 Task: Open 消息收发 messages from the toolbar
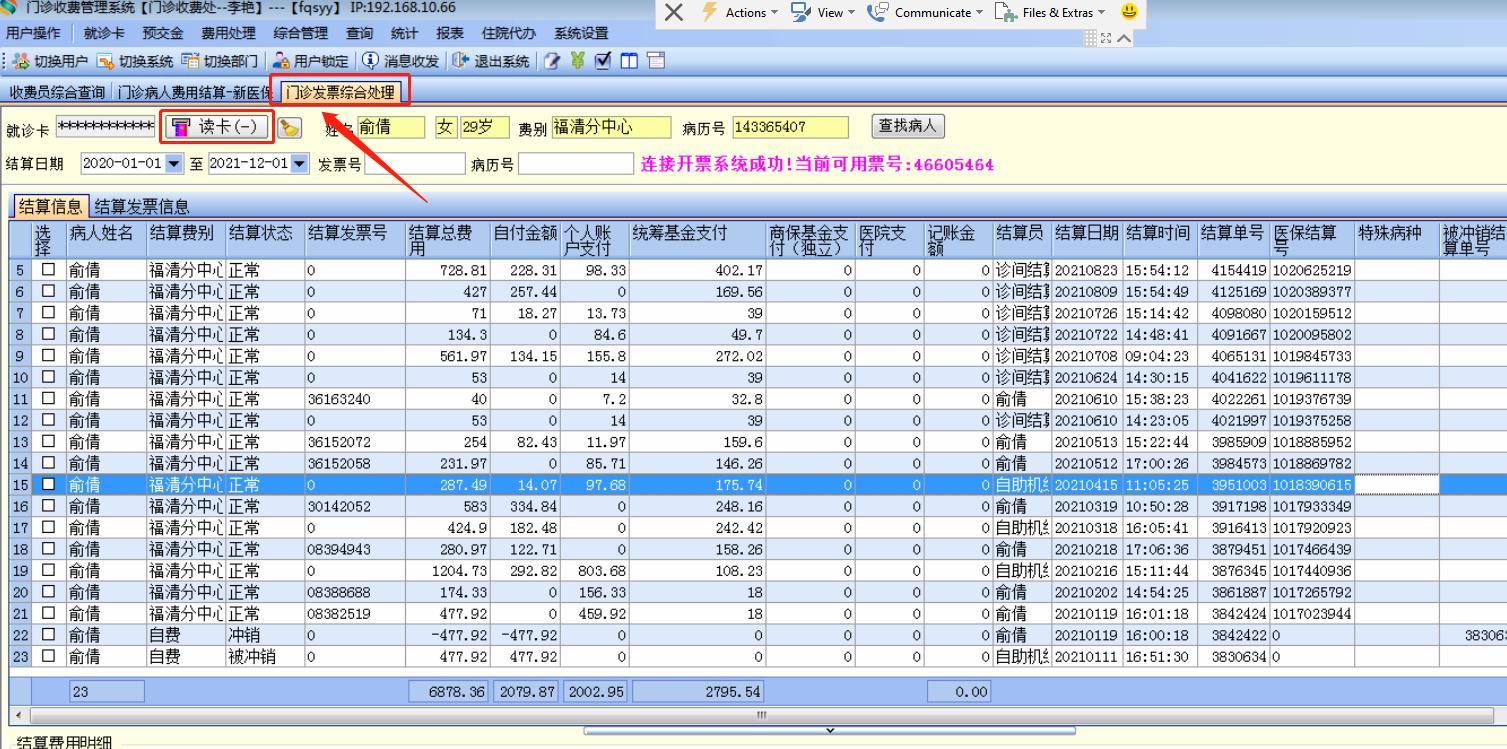tap(370, 62)
